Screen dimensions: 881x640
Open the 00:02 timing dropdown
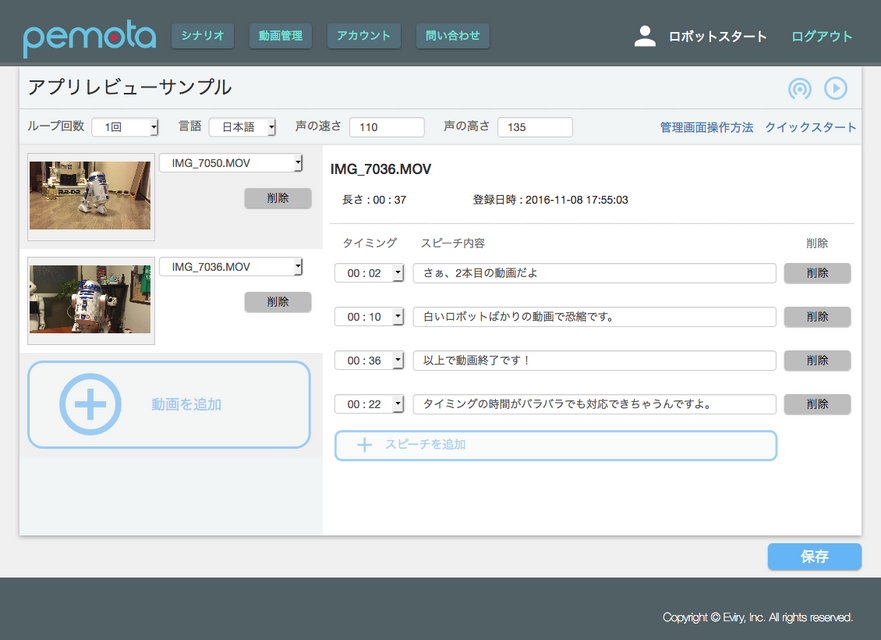click(x=369, y=273)
